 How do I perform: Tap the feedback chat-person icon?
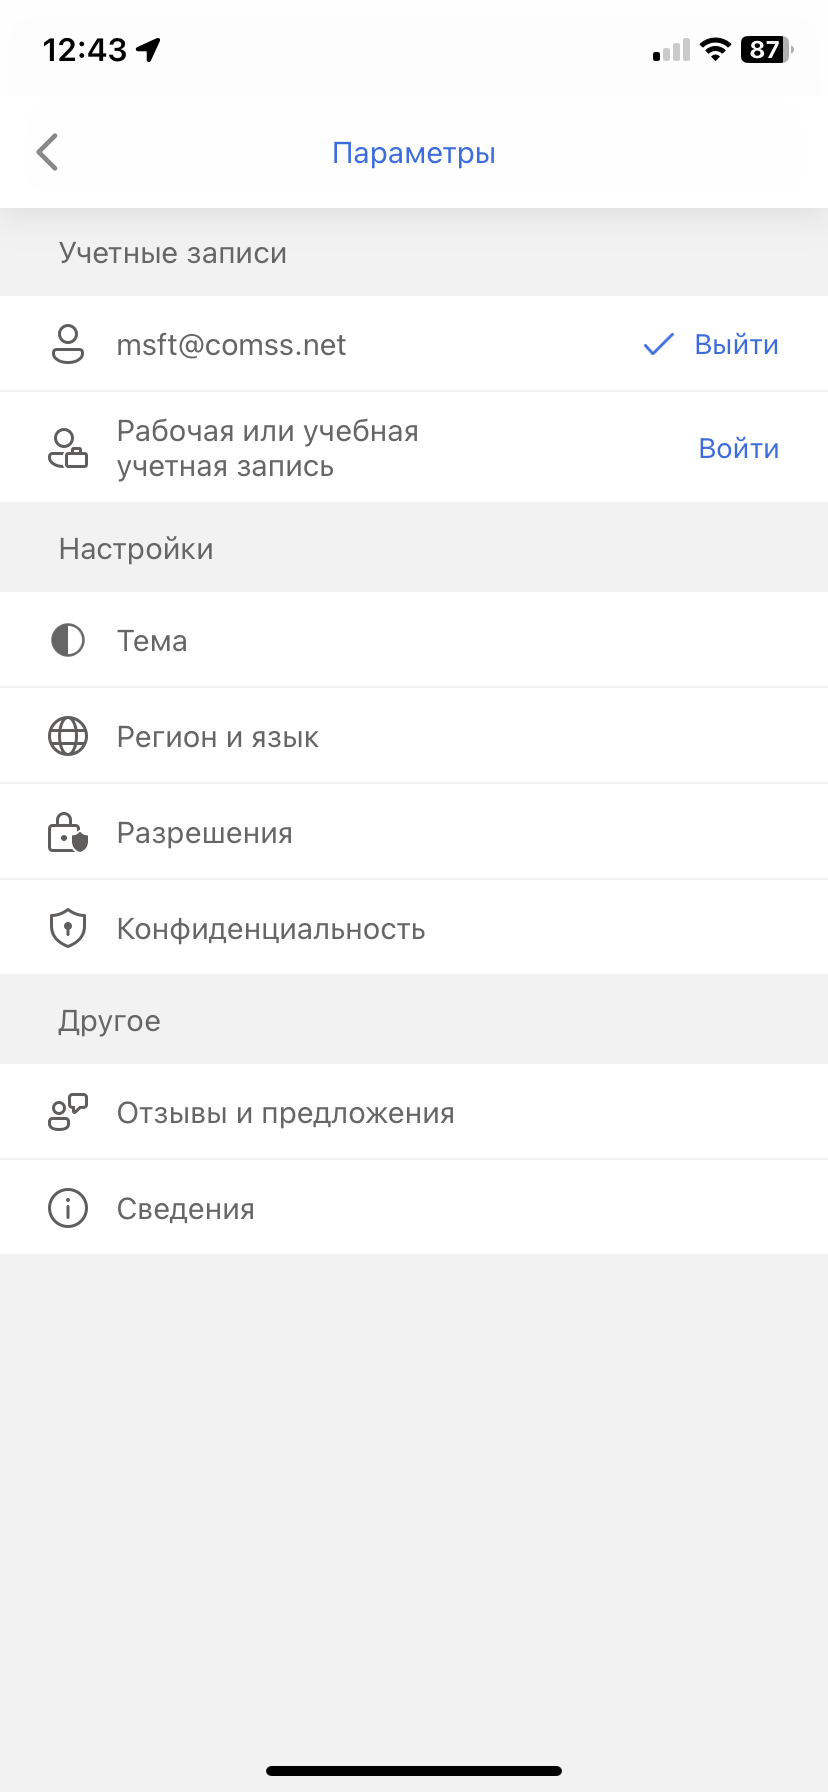coord(68,1113)
